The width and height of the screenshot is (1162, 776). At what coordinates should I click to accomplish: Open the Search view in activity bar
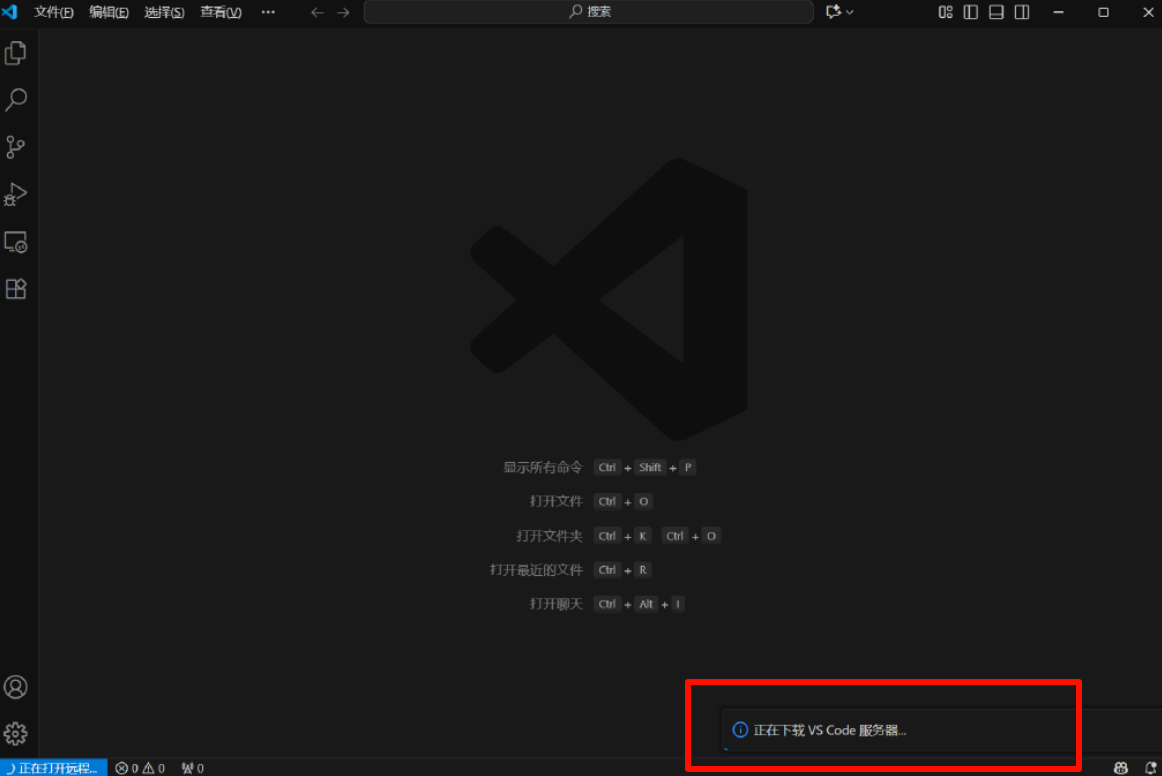pos(16,100)
